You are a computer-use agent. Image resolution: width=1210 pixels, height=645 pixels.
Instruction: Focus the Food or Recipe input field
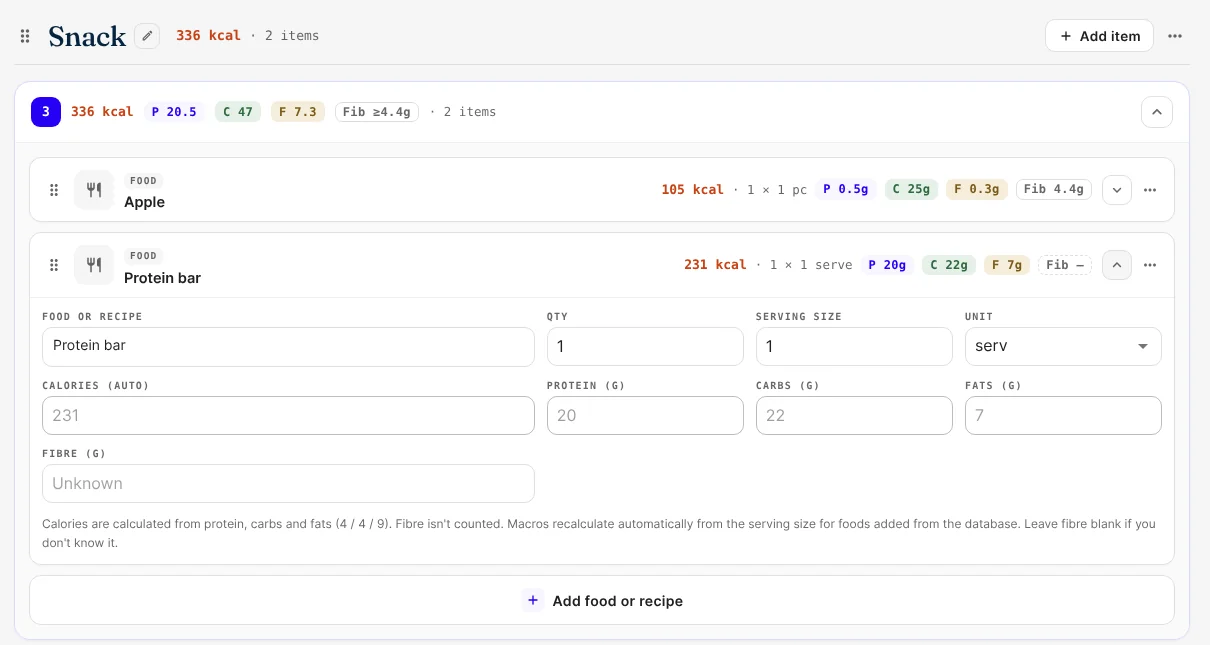coord(288,346)
